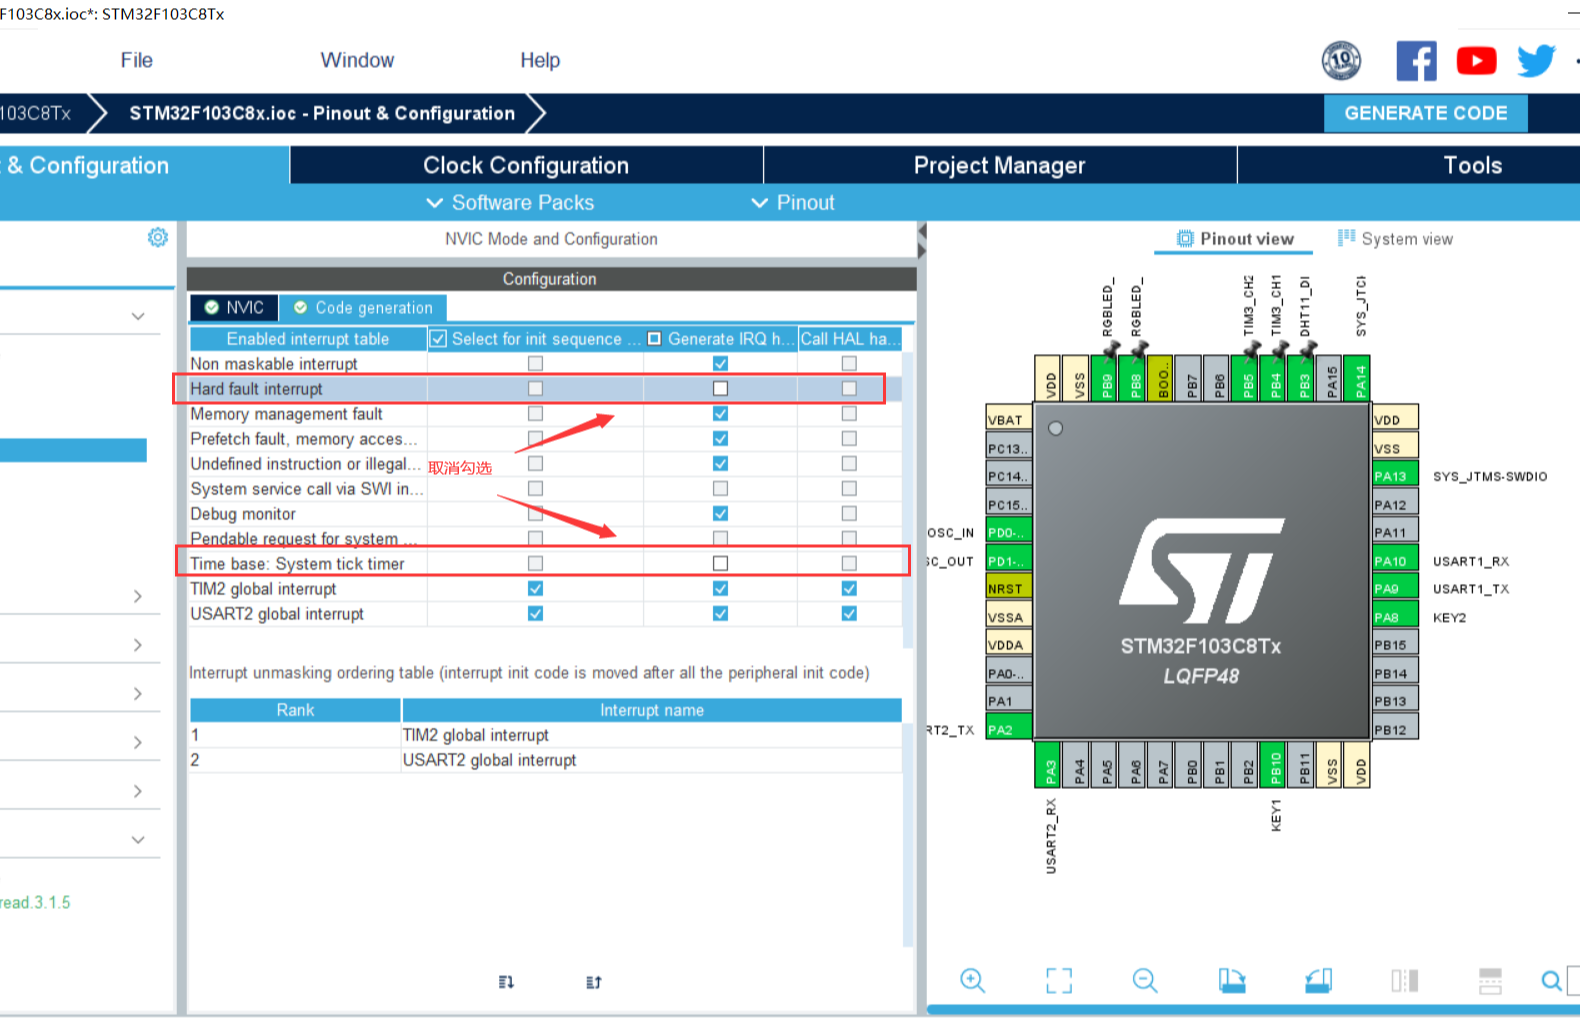
Task: Expand the Pinout dropdown
Action: pyautogui.click(x=793, y=202)
